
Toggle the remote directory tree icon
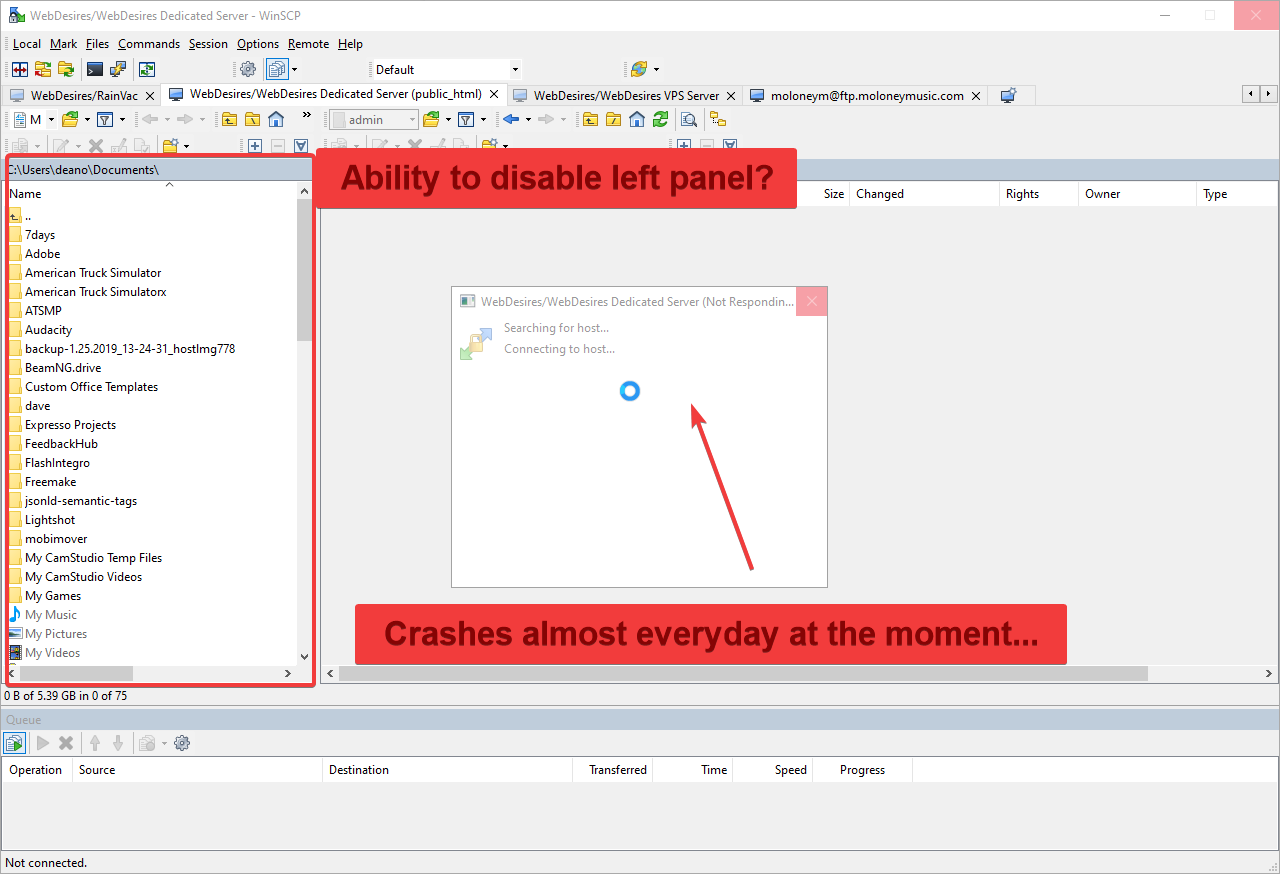[718, 120]
